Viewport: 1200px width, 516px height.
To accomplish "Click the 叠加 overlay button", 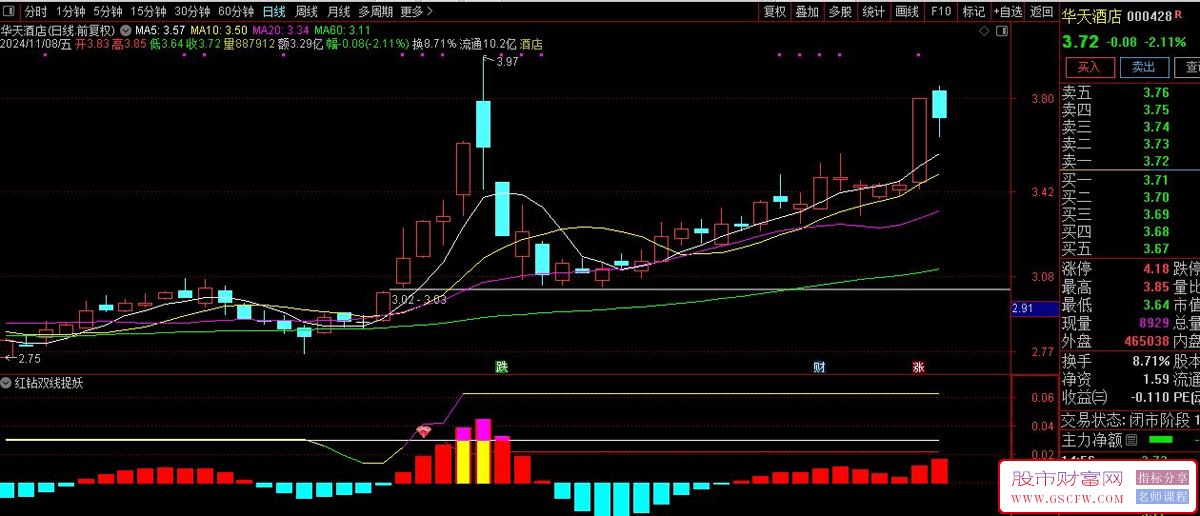I will tap(807, 12).
